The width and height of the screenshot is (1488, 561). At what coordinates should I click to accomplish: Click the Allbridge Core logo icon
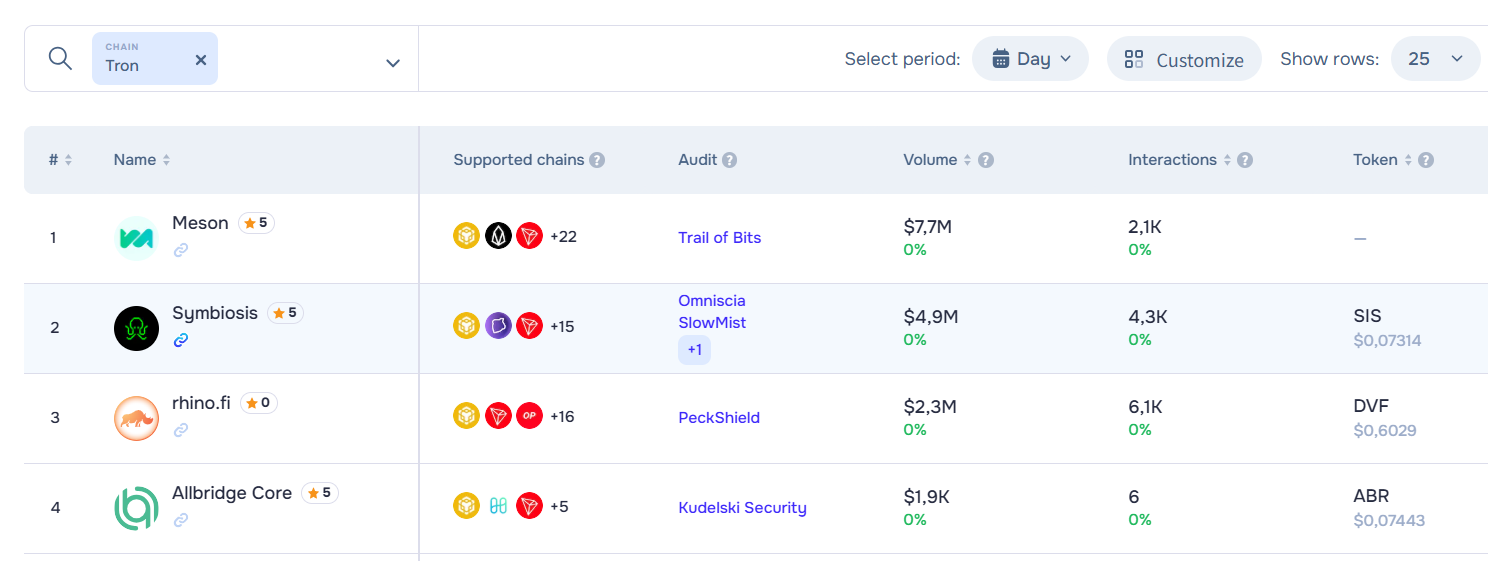[x=136, y=508]
